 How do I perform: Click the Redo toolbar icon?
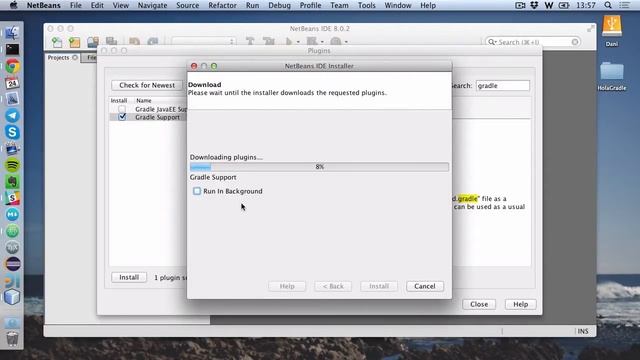tap(153, 42)
